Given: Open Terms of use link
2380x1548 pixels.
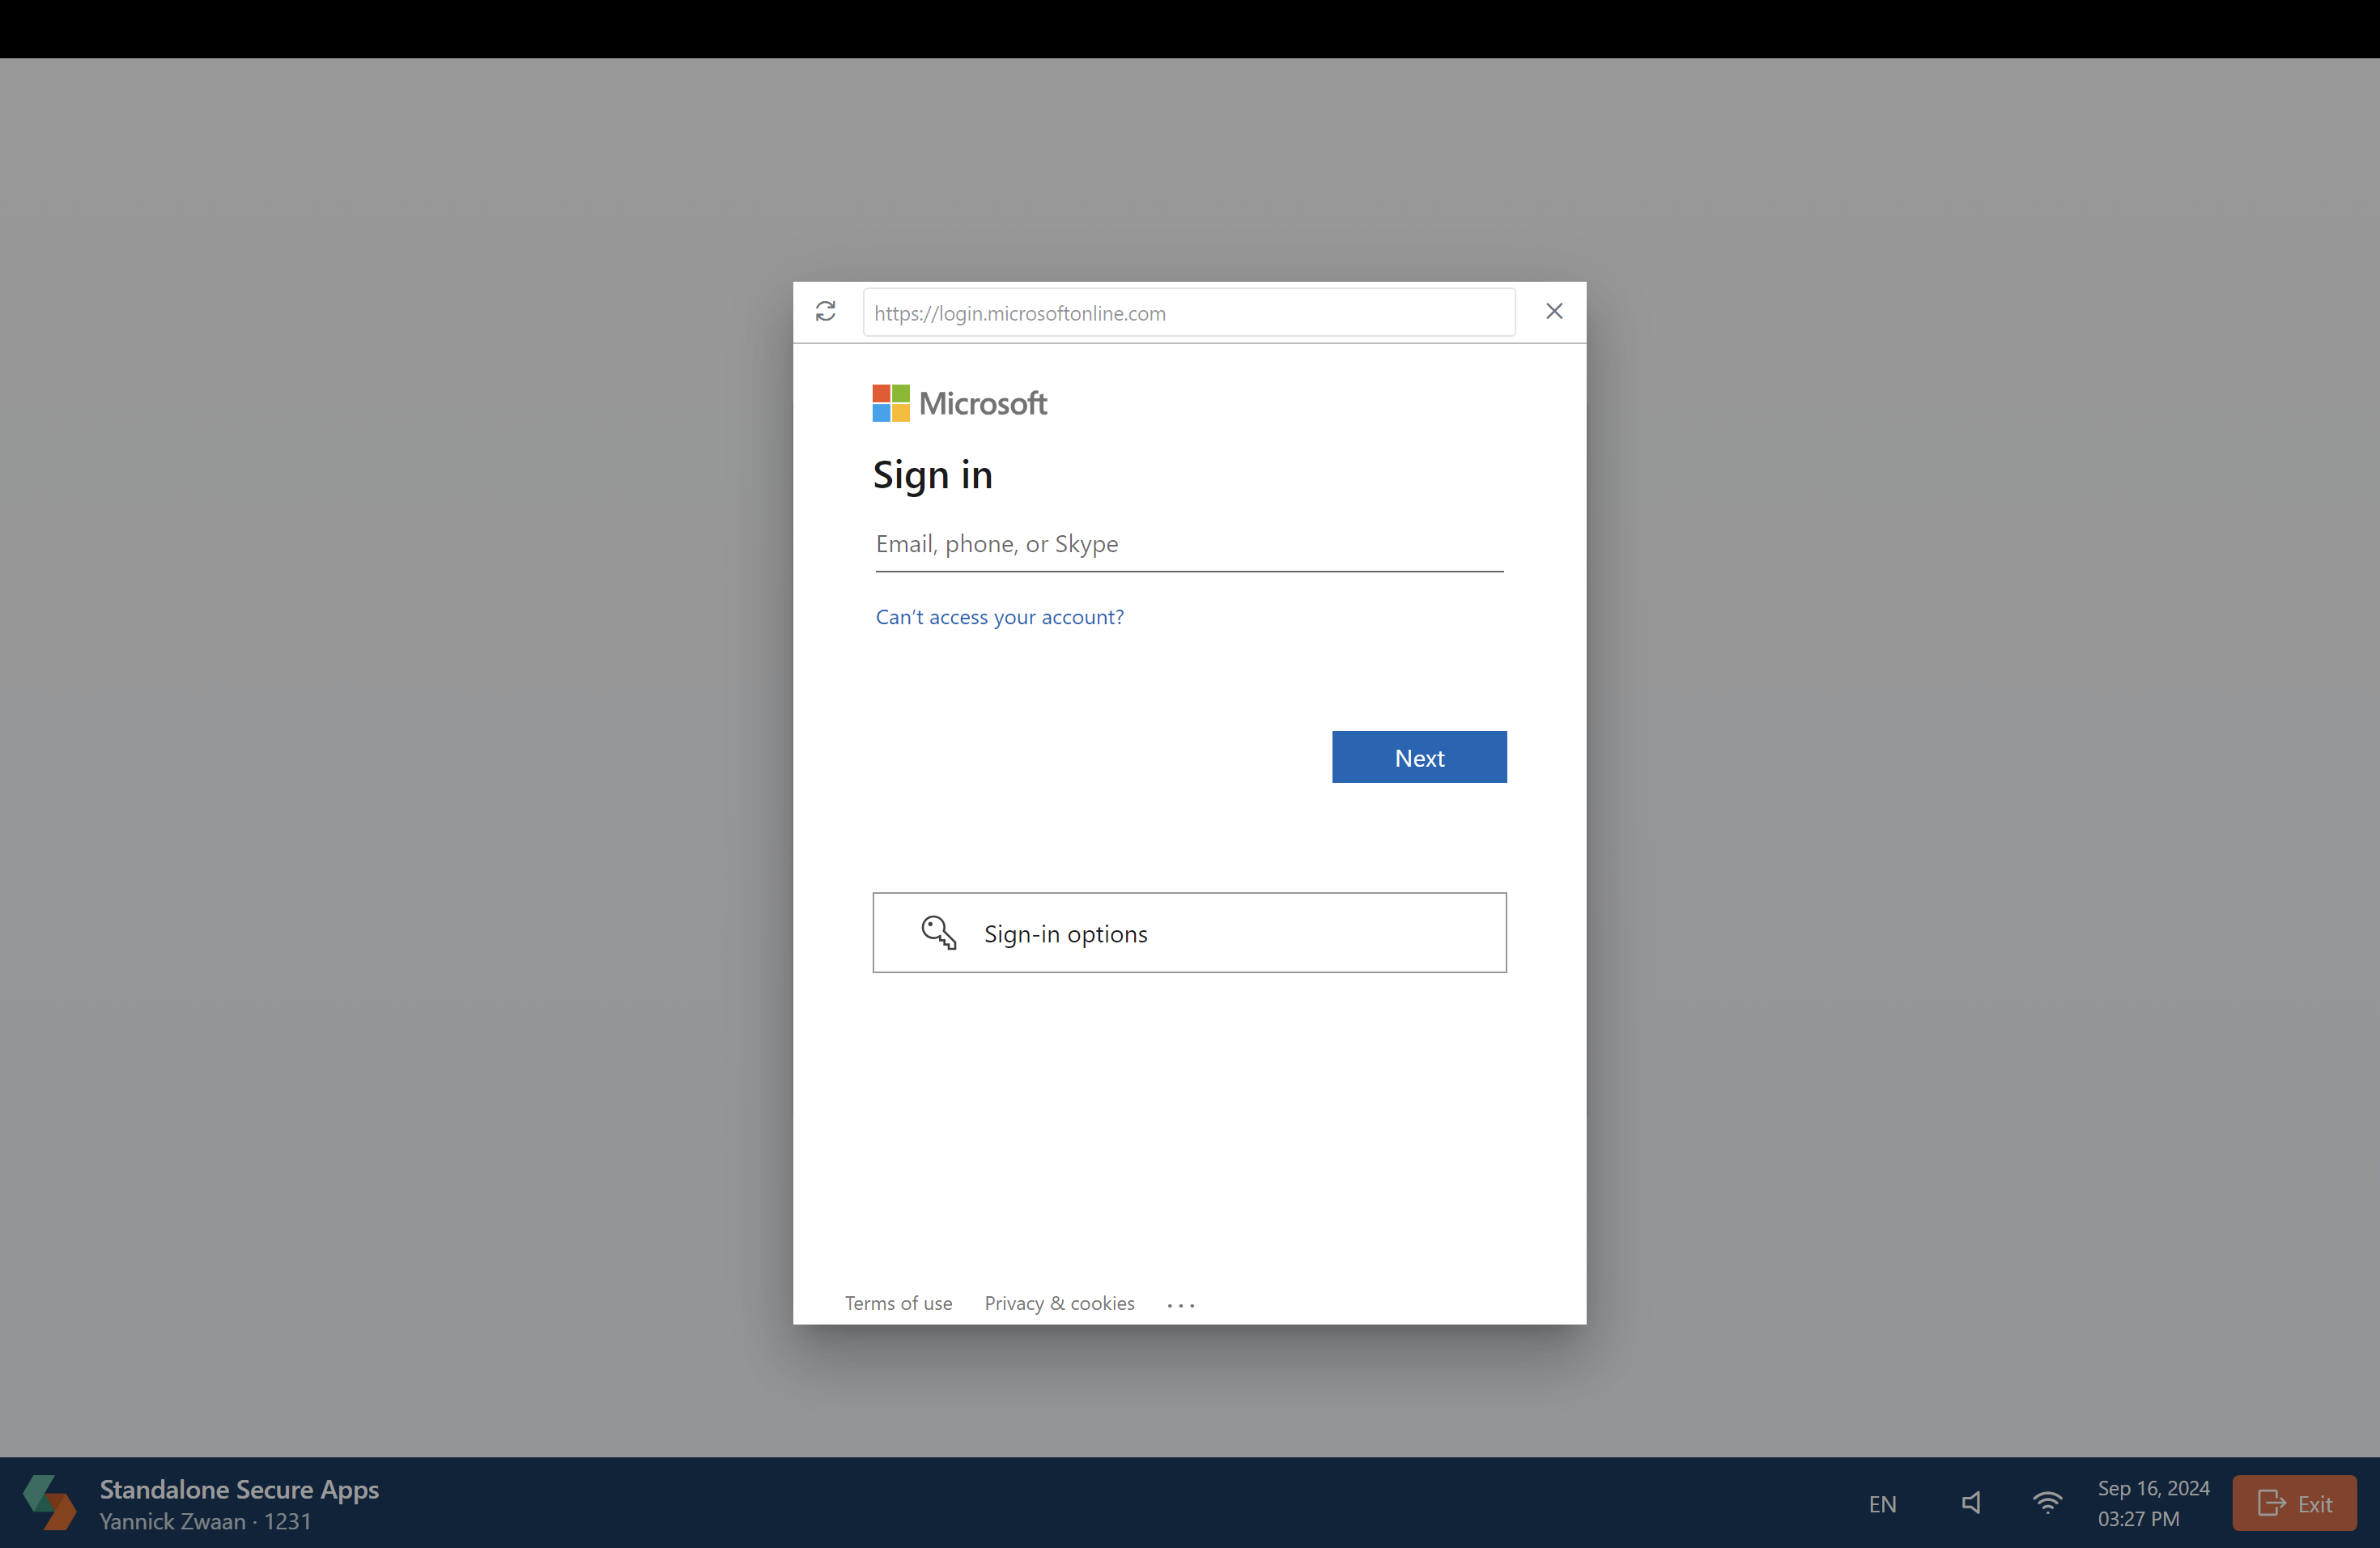Looking at the screenshot, I should click(x=898, y=1303).
